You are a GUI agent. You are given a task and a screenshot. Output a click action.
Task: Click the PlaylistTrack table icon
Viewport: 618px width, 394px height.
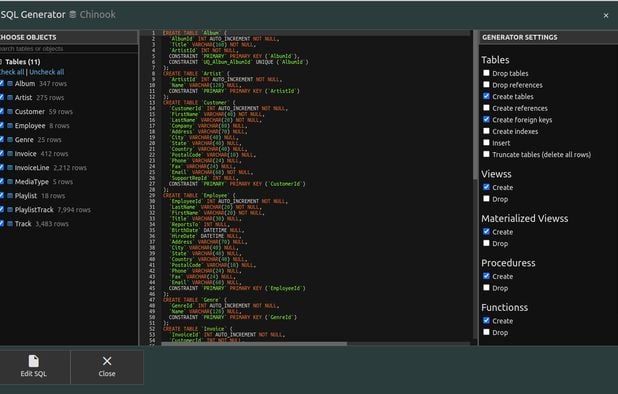[10, 210]
